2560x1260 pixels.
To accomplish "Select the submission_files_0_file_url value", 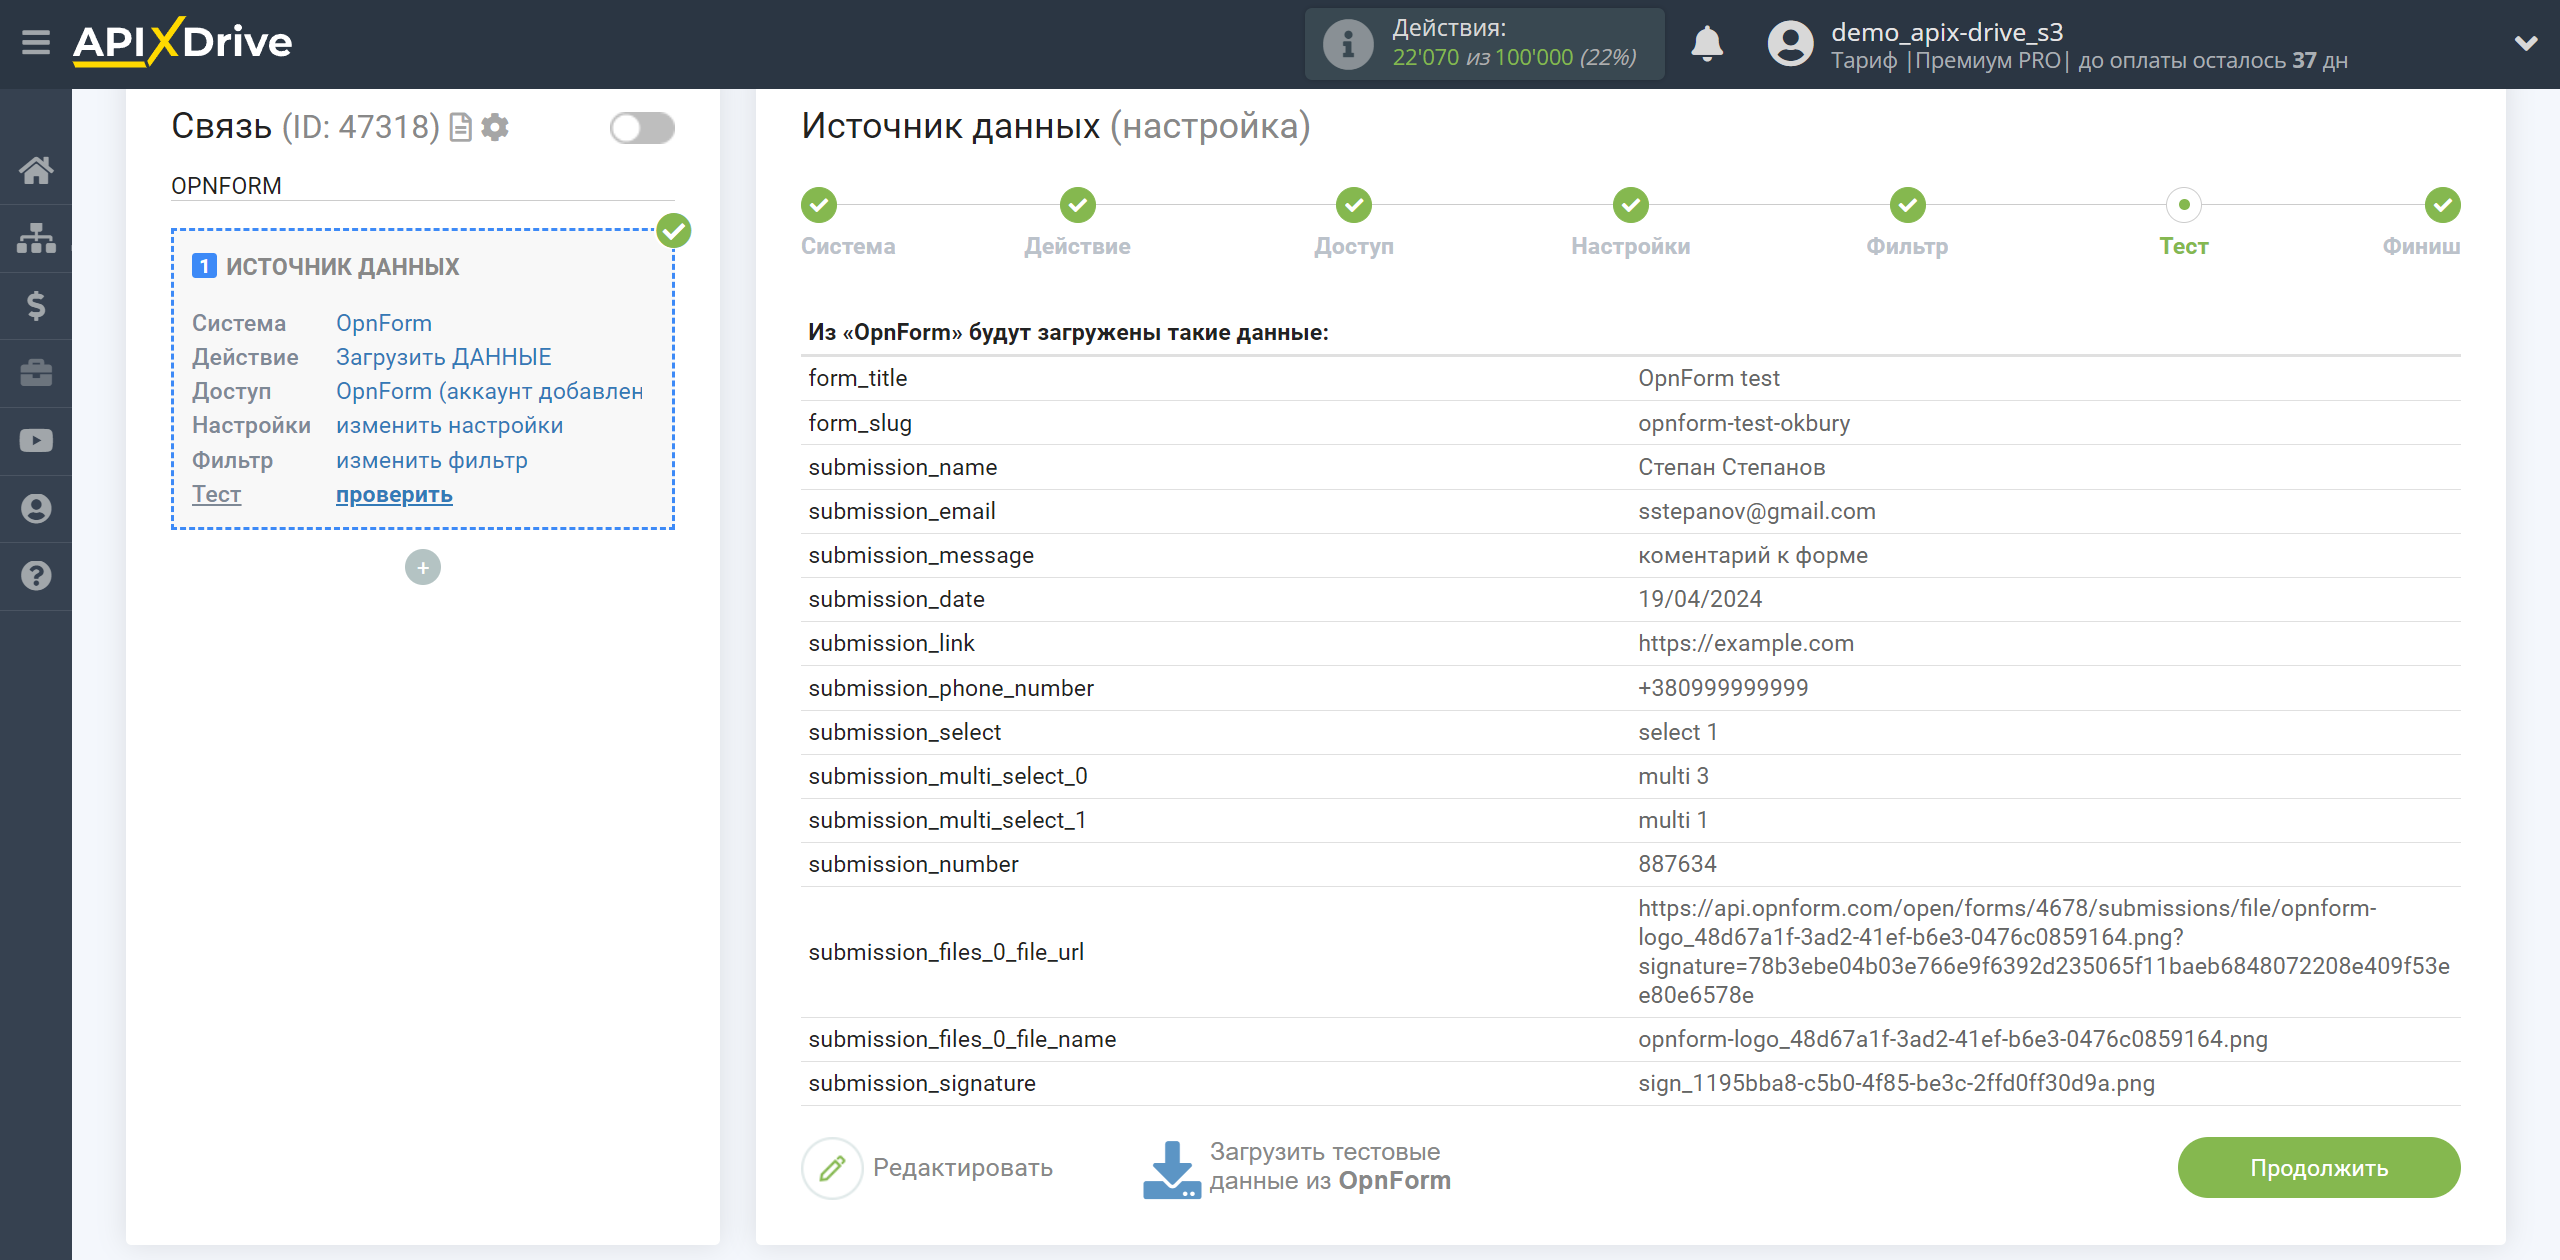I will pyautogui.click(x=2044, y=952).
